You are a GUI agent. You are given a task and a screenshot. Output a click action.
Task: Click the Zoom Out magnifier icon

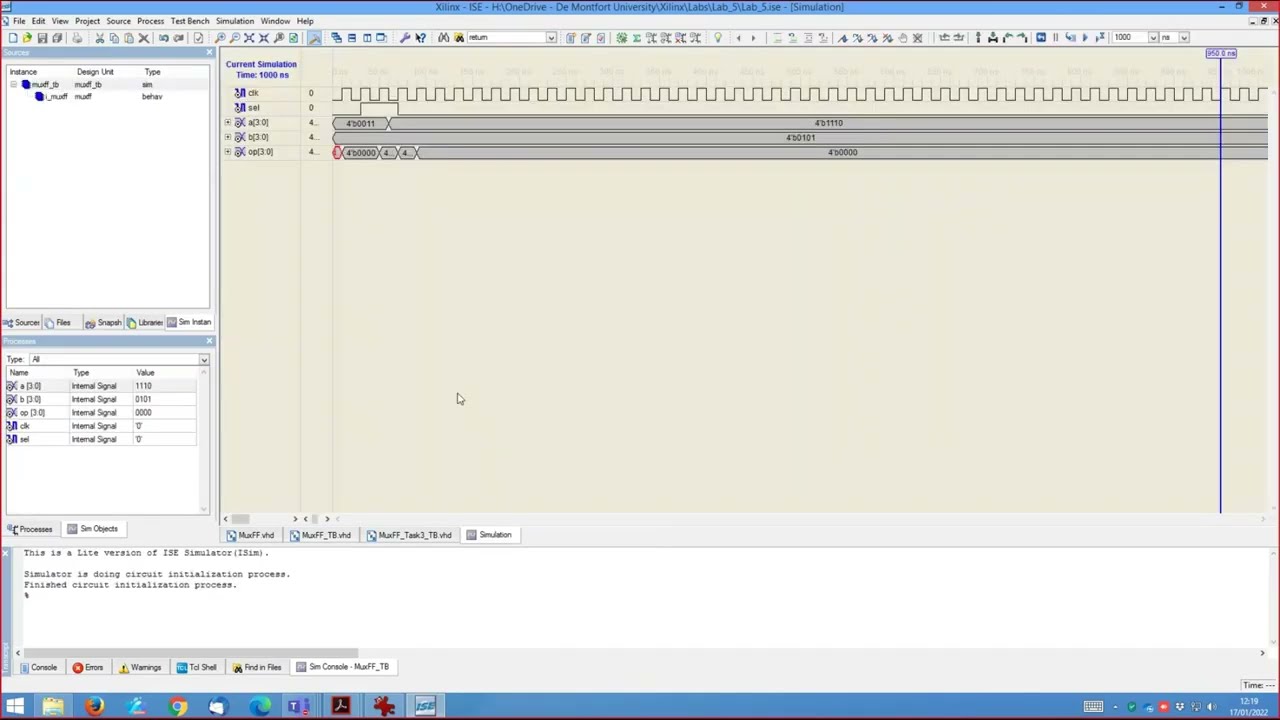click(x=235, y=38)
